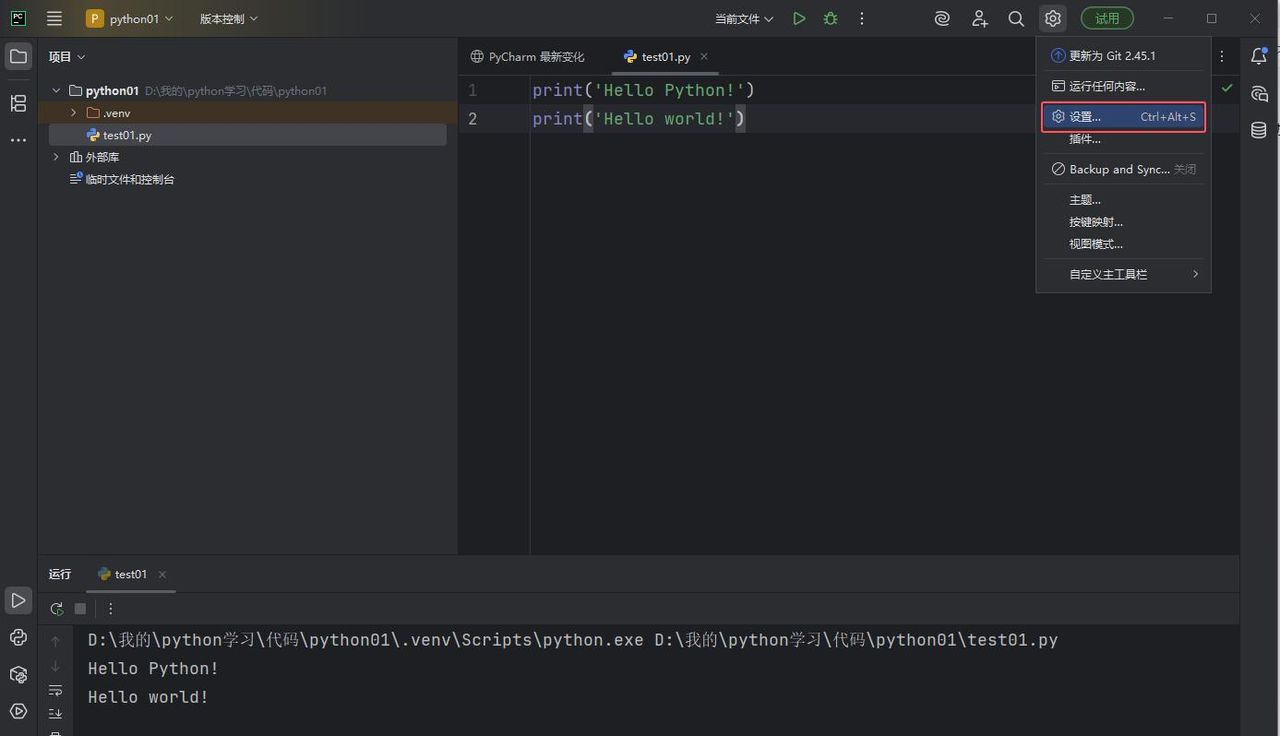Open the Notifications bell icon
This screenshot has height=736, width=1280.
click(1259, 56)
